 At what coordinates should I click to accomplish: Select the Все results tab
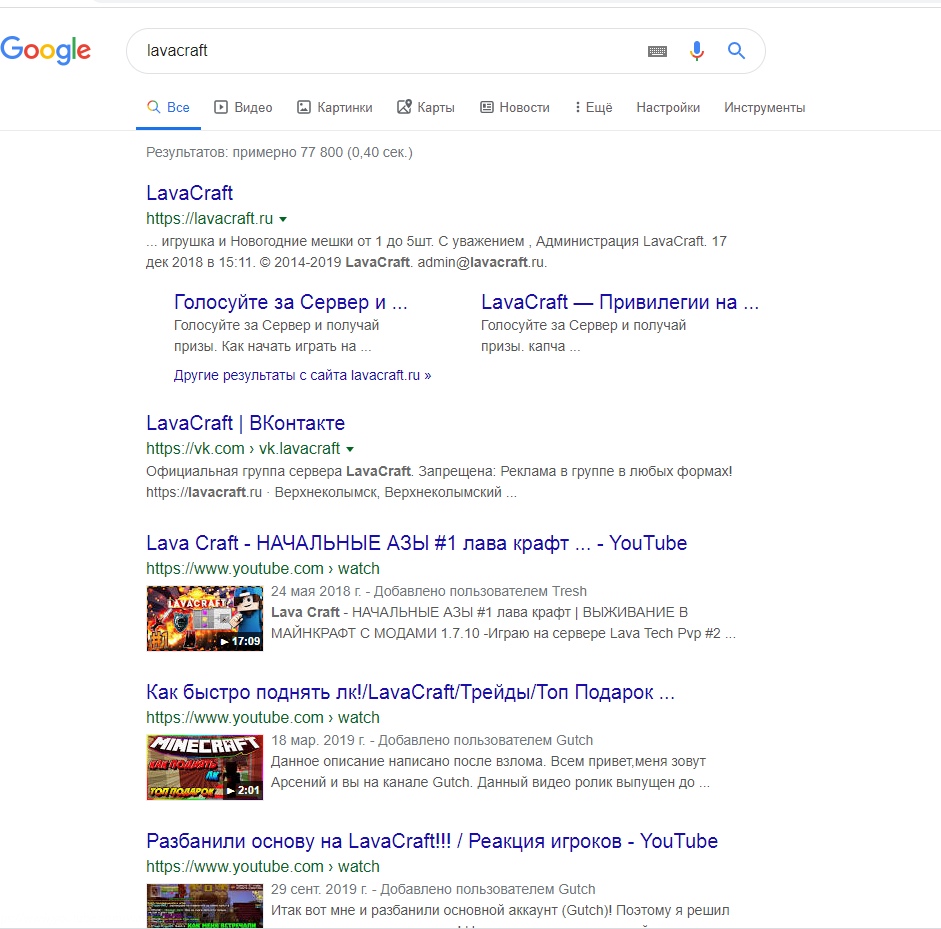click(x=169, y=107)
